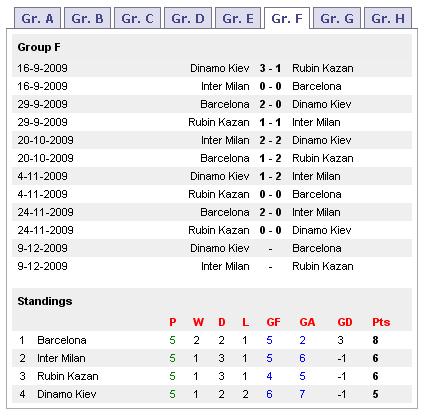Viewport: 427px width, 418px height.
Task: Select the Gr. G tab
Action: pyautogui.click(x=337, y=18)
